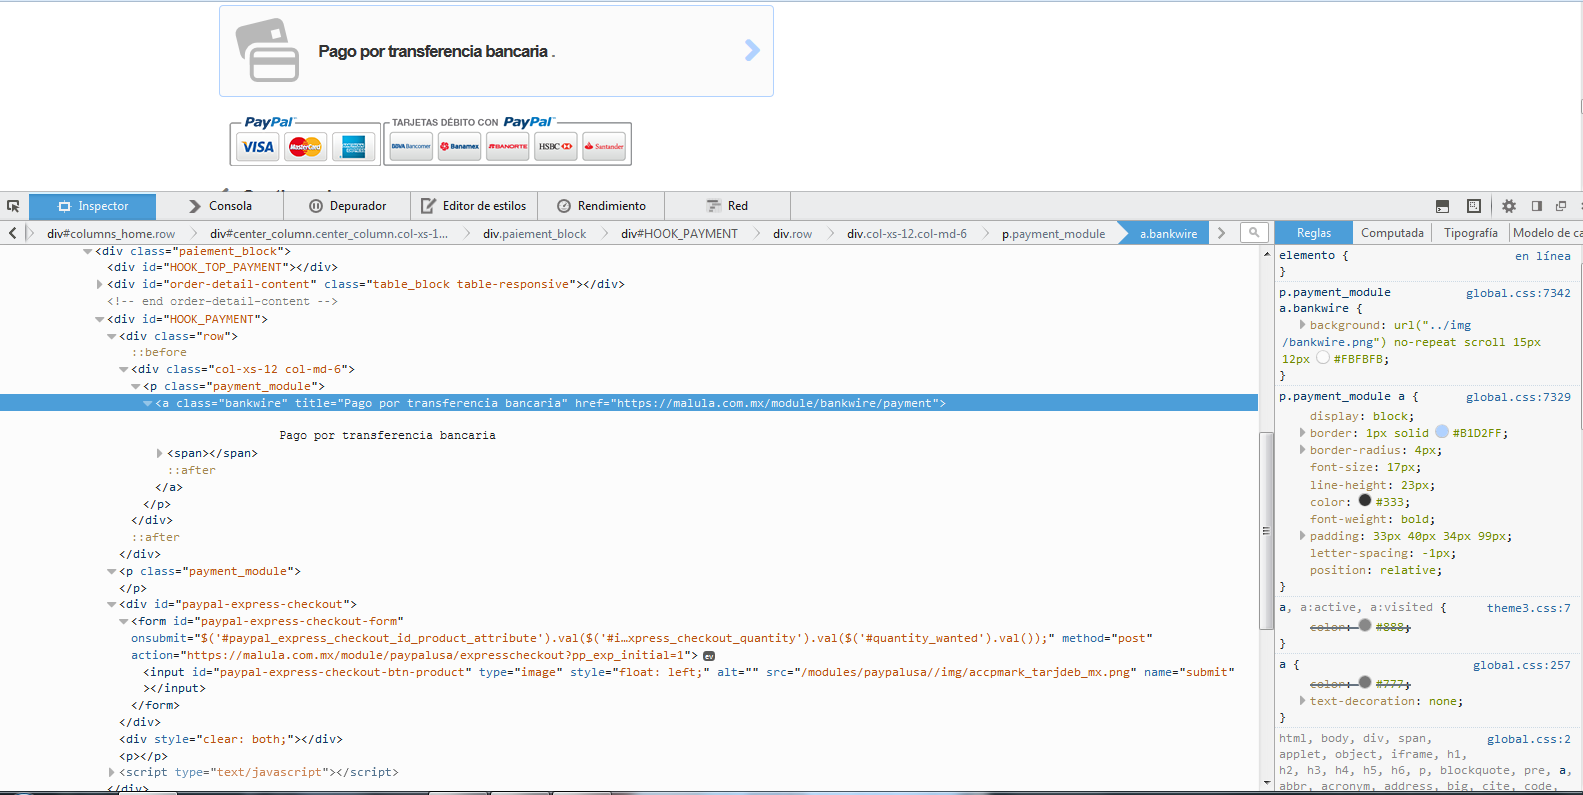1583x795 pixels.
Task: Open global.css:7342 source link
Action: point(1517,293)
